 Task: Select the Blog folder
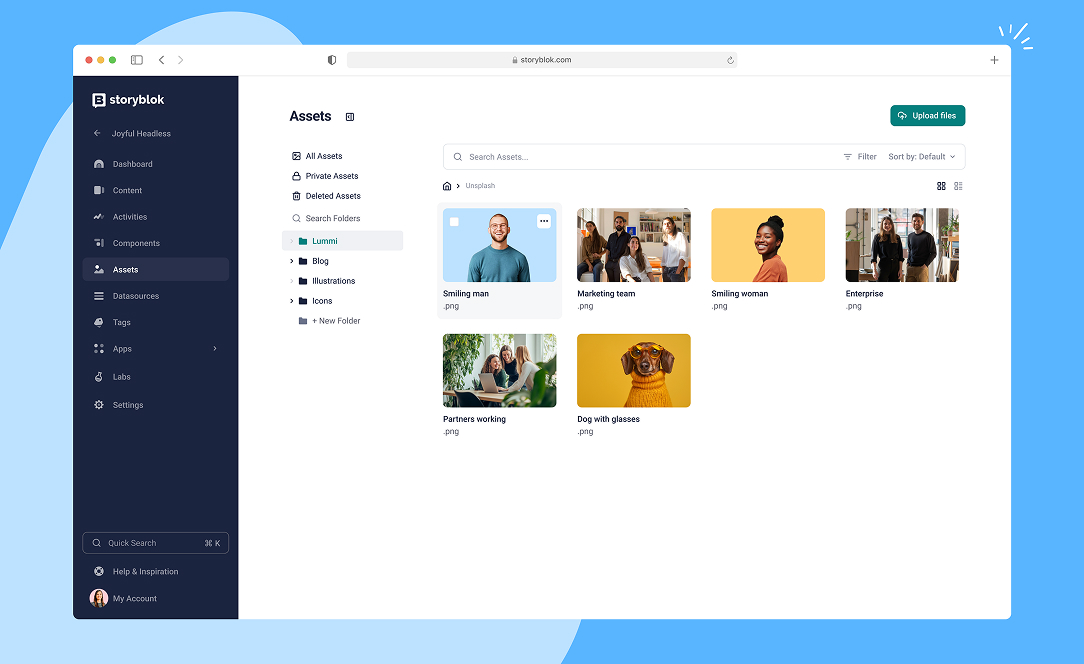[x=320, y=261]
